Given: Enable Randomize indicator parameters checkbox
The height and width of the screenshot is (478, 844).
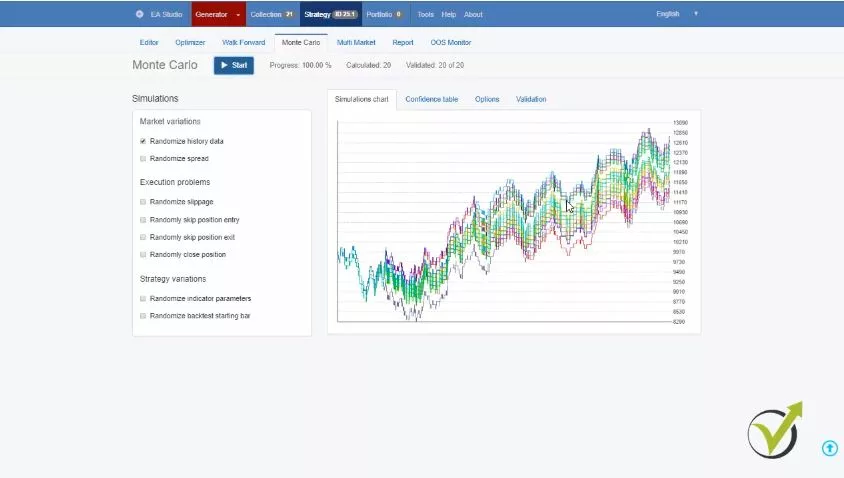Looking at the screenshot, I should point(143,299).
